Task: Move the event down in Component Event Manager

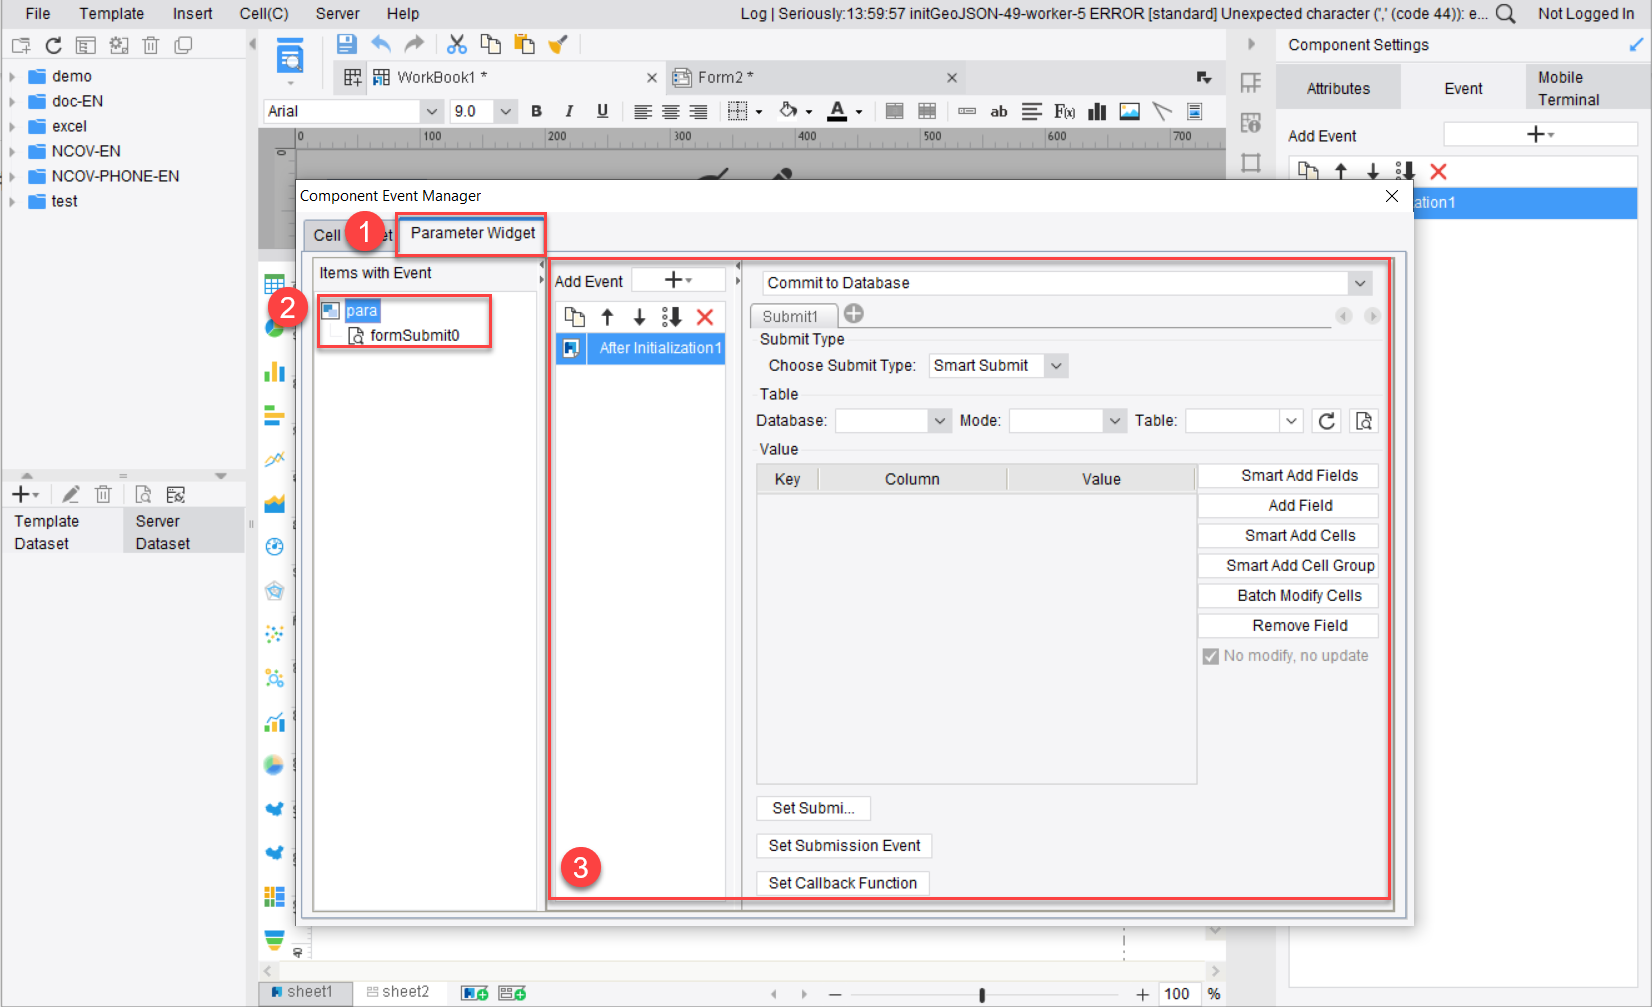Action: click(639, 317)
